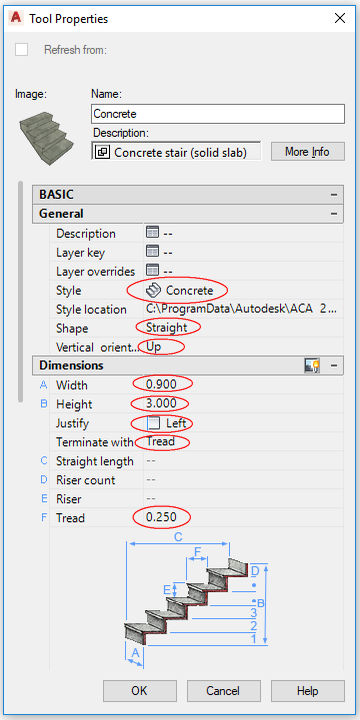Open the Justify dropdown showing Left
This screenshot has width=360, height=720.
coord(243,423)
